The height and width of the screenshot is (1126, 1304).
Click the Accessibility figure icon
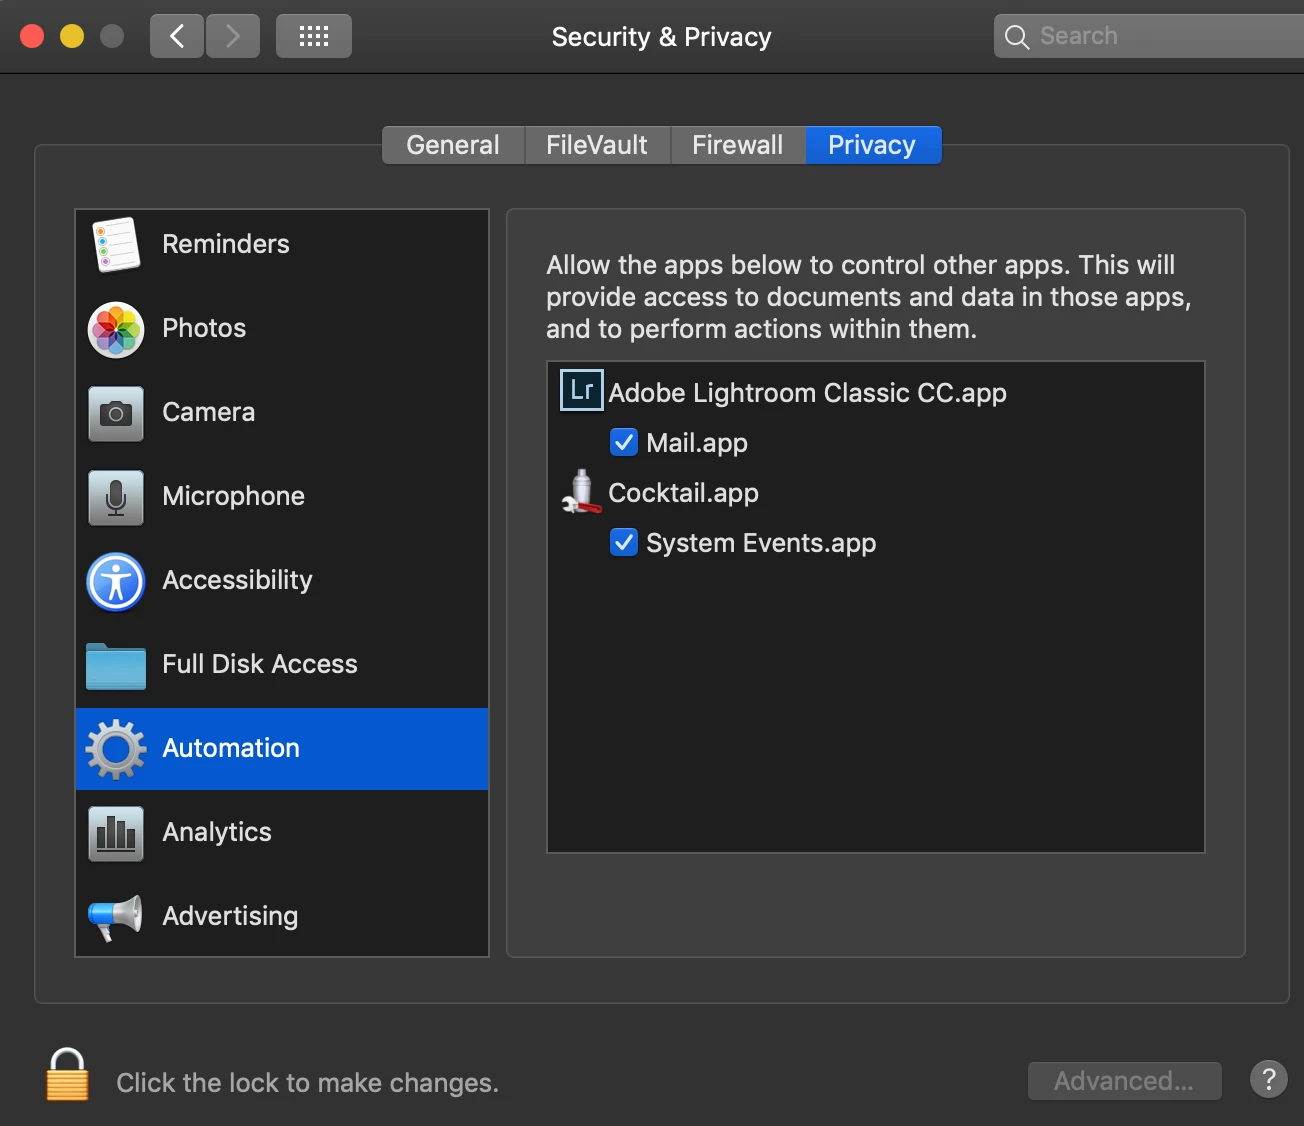(x=116, y=581)
